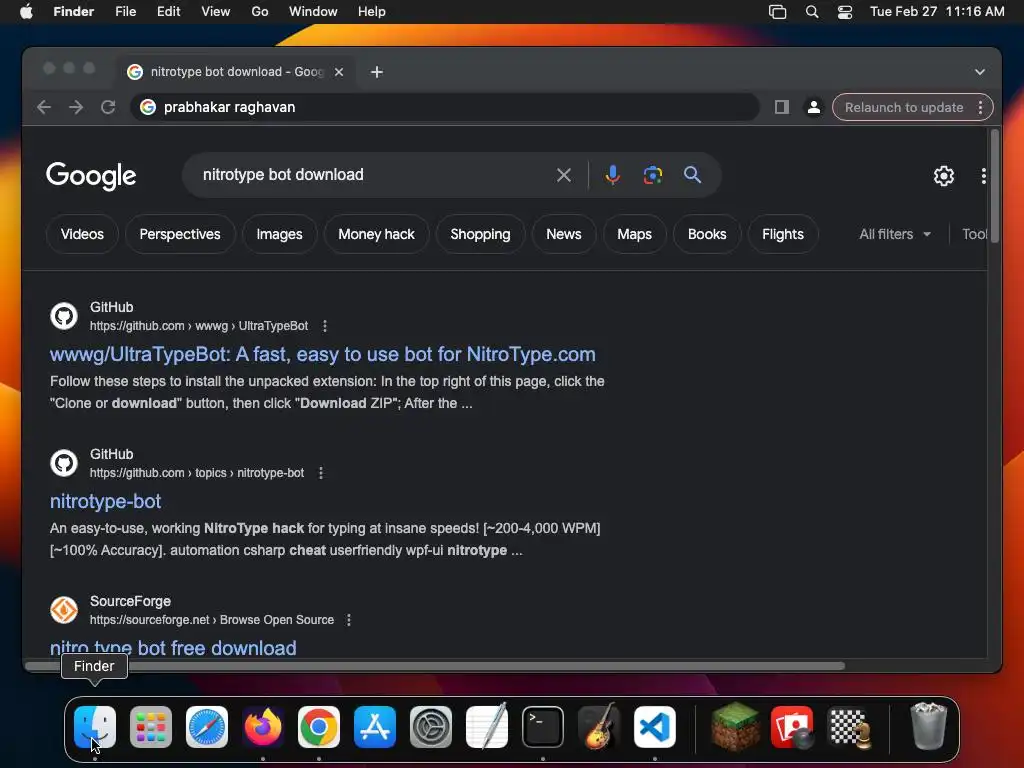Open Google Chrome dock icon
This screenshot has width=1024, height=768.
coord(319,726)
